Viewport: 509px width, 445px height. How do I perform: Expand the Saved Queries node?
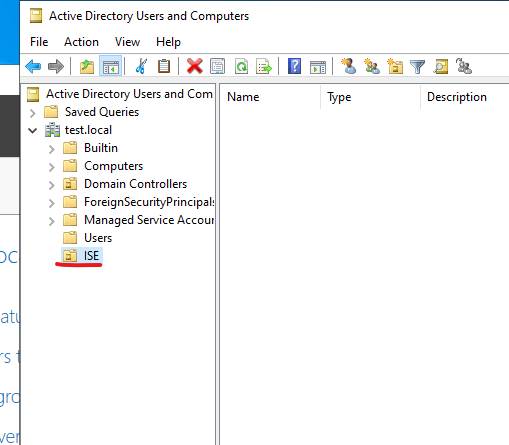32,113
